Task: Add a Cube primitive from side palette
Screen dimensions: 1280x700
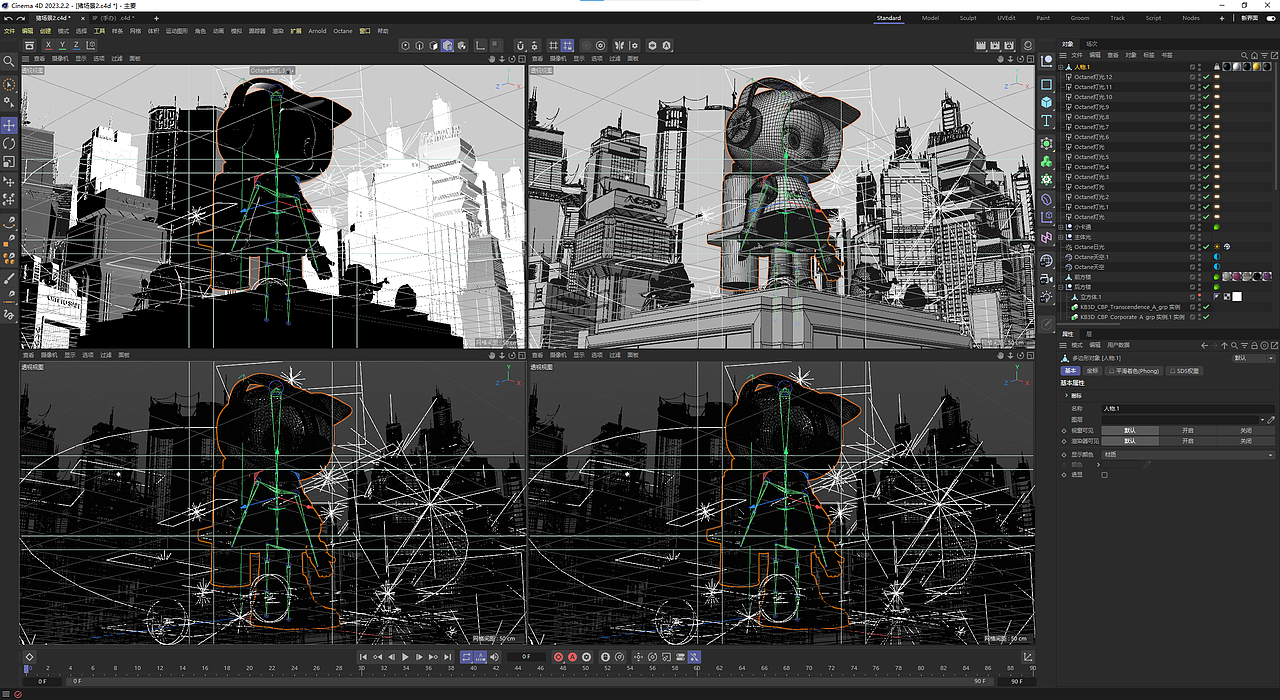Action: [1047, 102]
